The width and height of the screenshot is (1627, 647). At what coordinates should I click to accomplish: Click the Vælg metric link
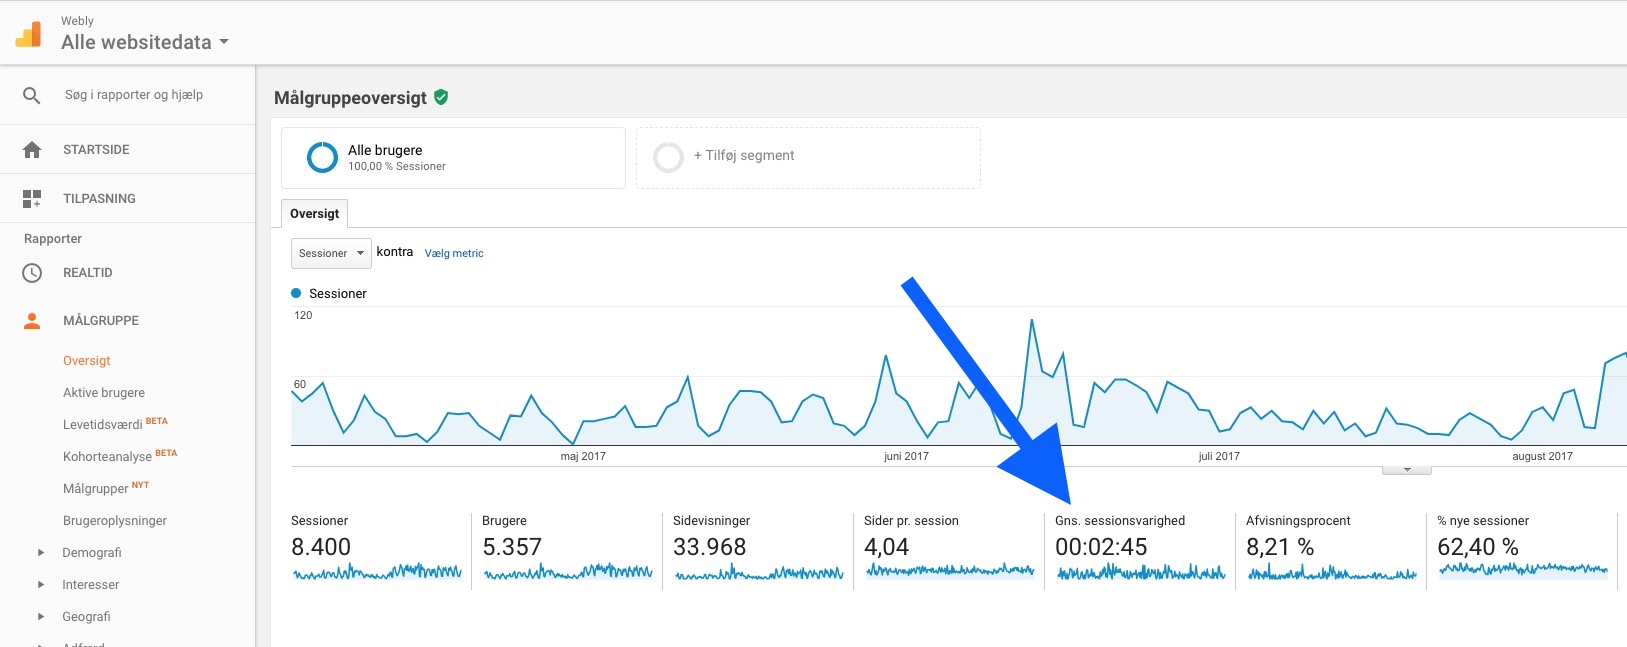454,254
